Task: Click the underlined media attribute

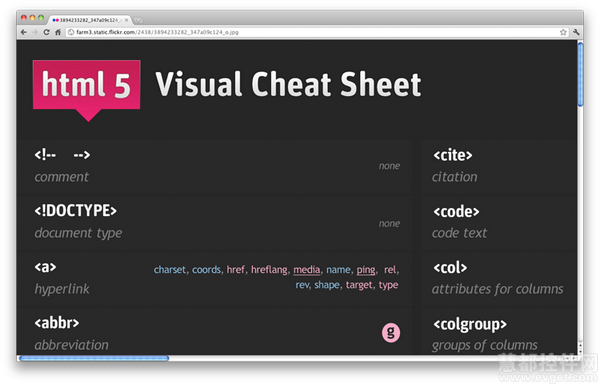Action: pos(307,270)
